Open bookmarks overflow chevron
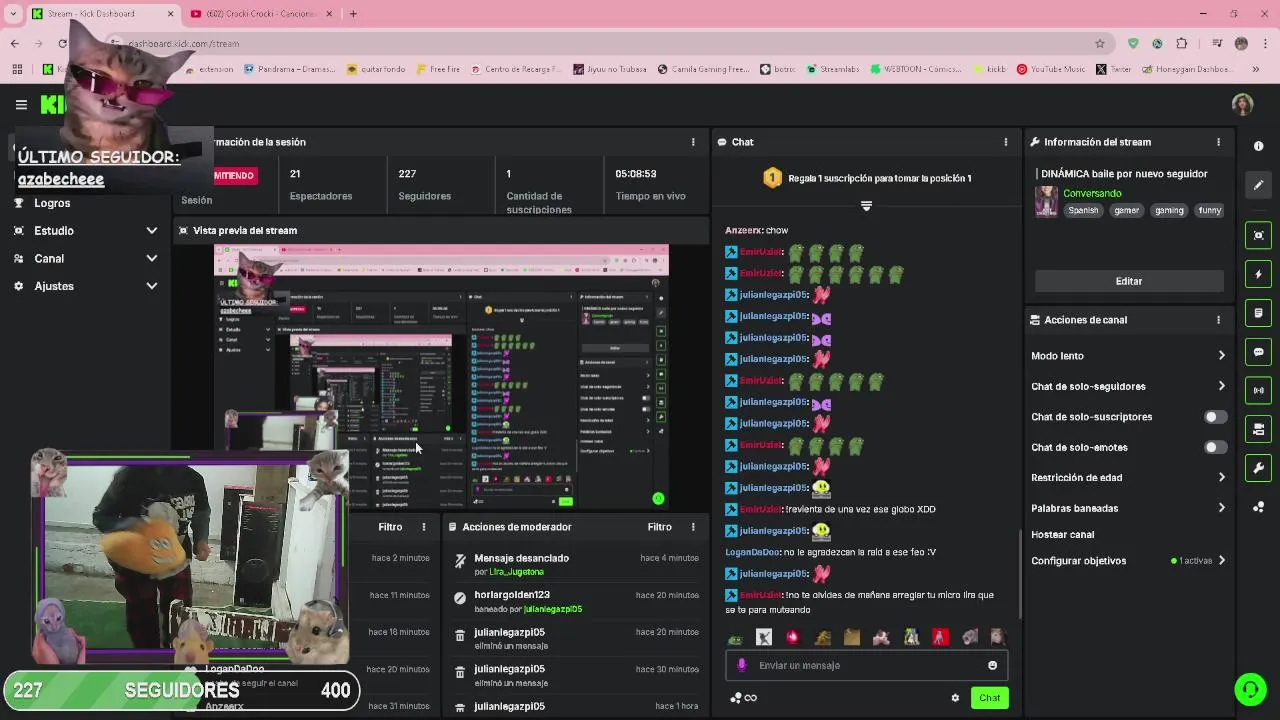The image size is (1280, 720). (1256, 69)
